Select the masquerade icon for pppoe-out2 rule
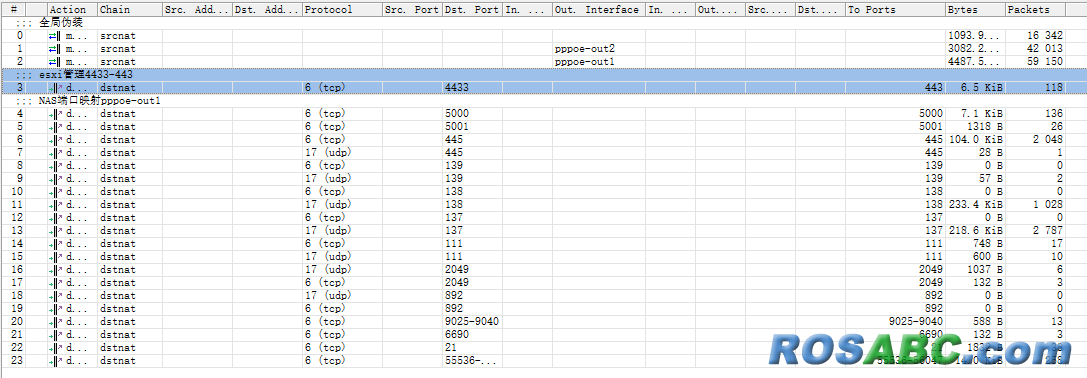The width and height of the screenshot is (1087, 378). point(55,49)
